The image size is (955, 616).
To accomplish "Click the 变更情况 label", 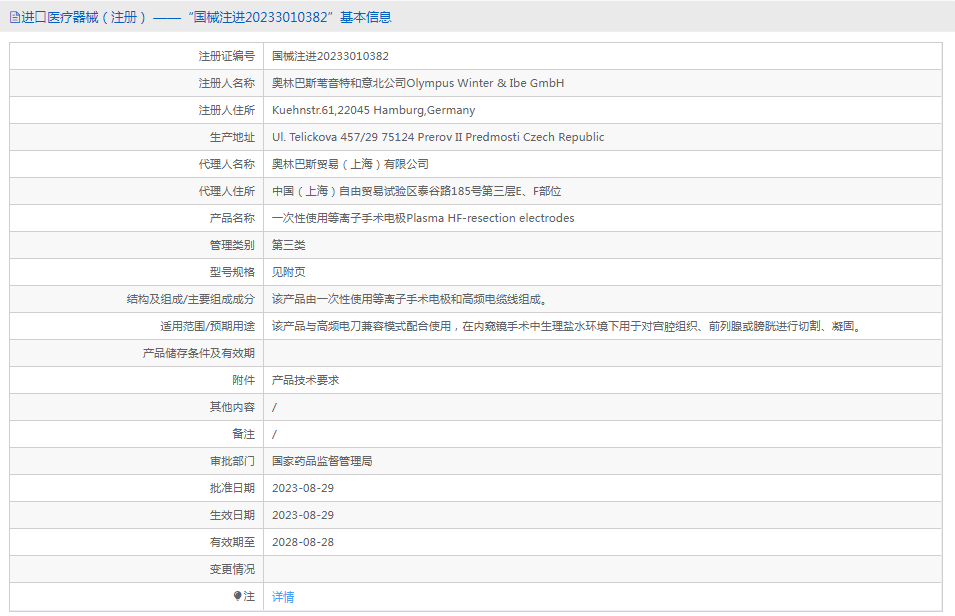I will coord(232,569).
